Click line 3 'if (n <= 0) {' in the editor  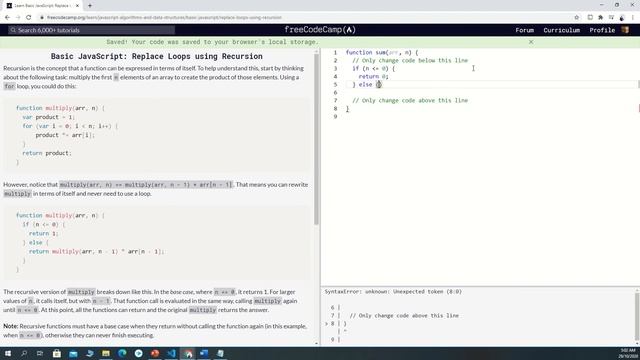[373, 69]
